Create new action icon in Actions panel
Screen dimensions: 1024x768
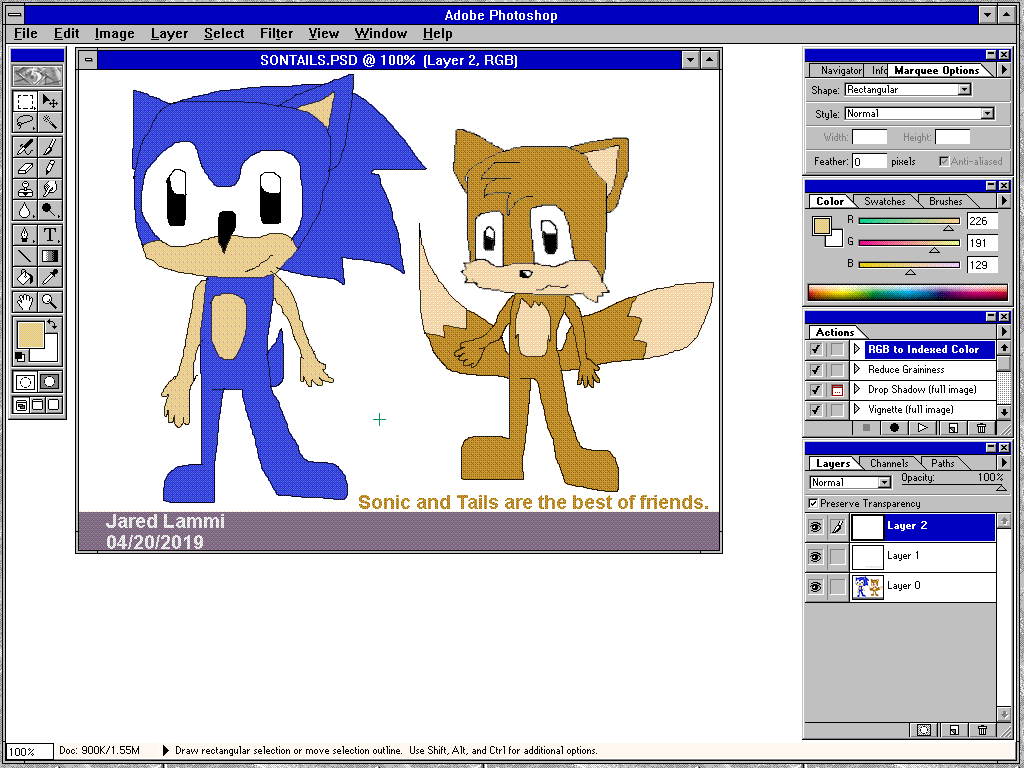(x=953, y=428)
